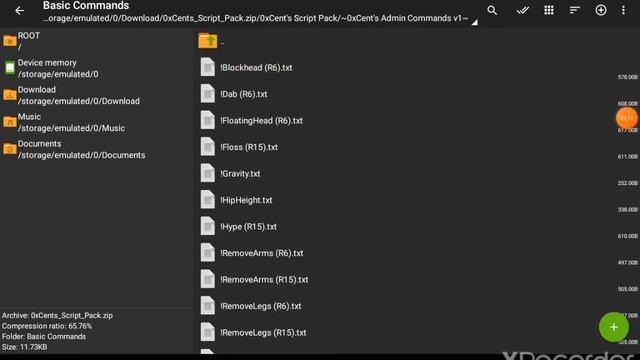640x360 pixels.
Task: Click the Size: 11.73KB info line
Action: click(x=24, y=347)
